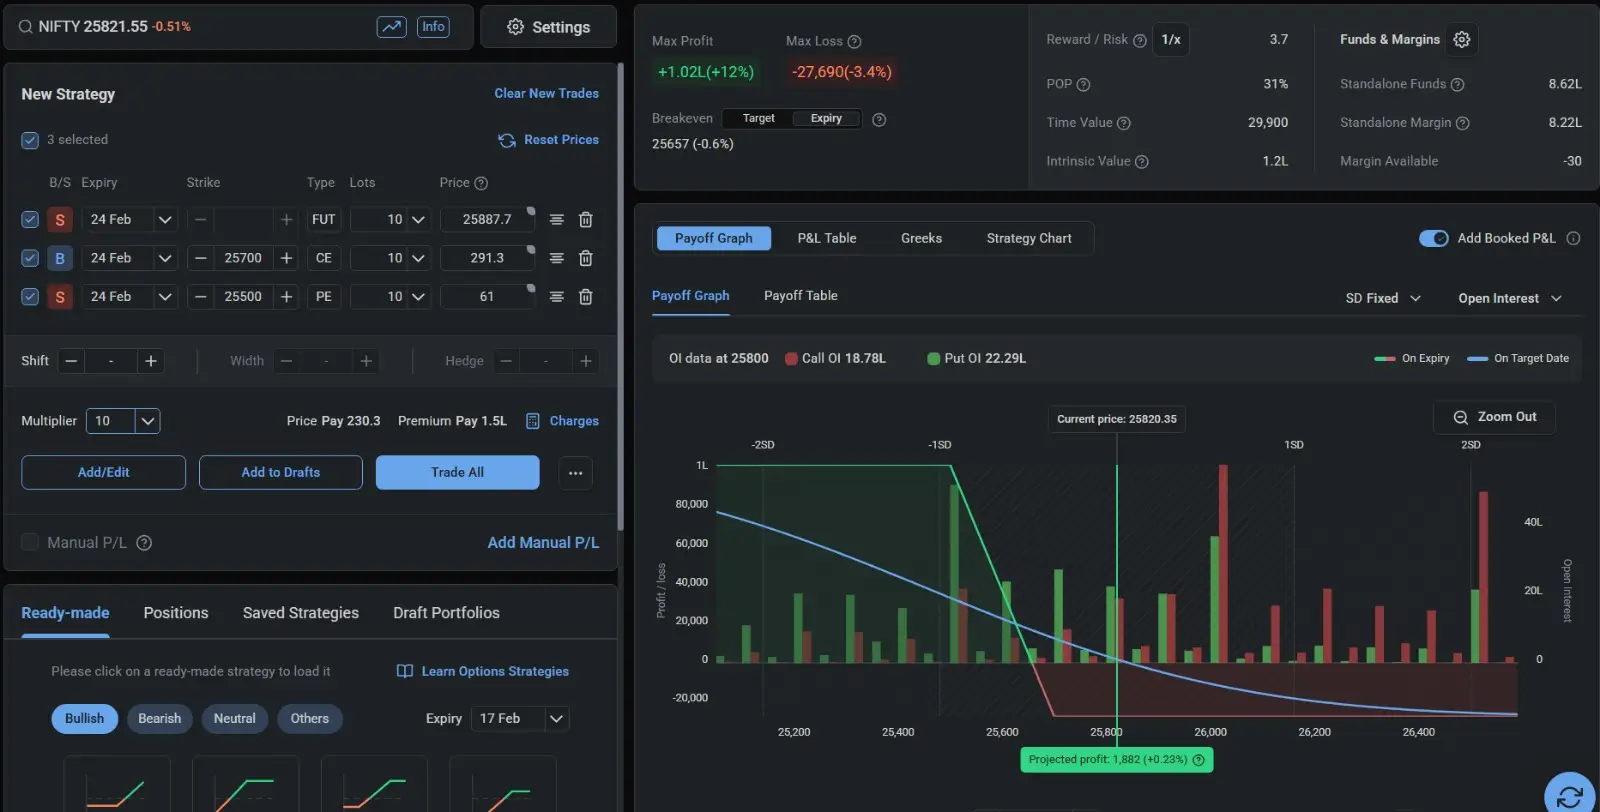Open the Funds & Margins gear settings
1600x812 pixels.
[1462, 40]
